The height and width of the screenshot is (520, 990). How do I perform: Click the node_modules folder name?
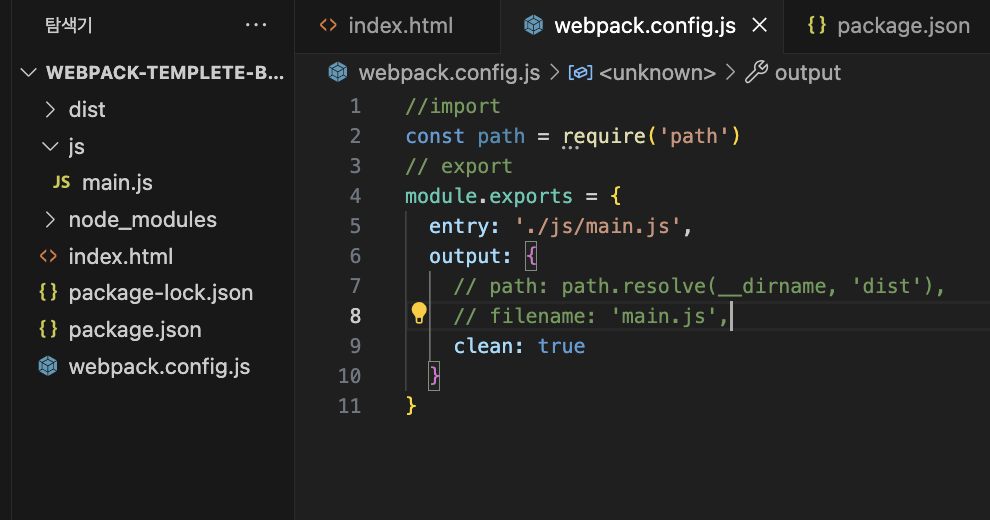click(143, 220)
